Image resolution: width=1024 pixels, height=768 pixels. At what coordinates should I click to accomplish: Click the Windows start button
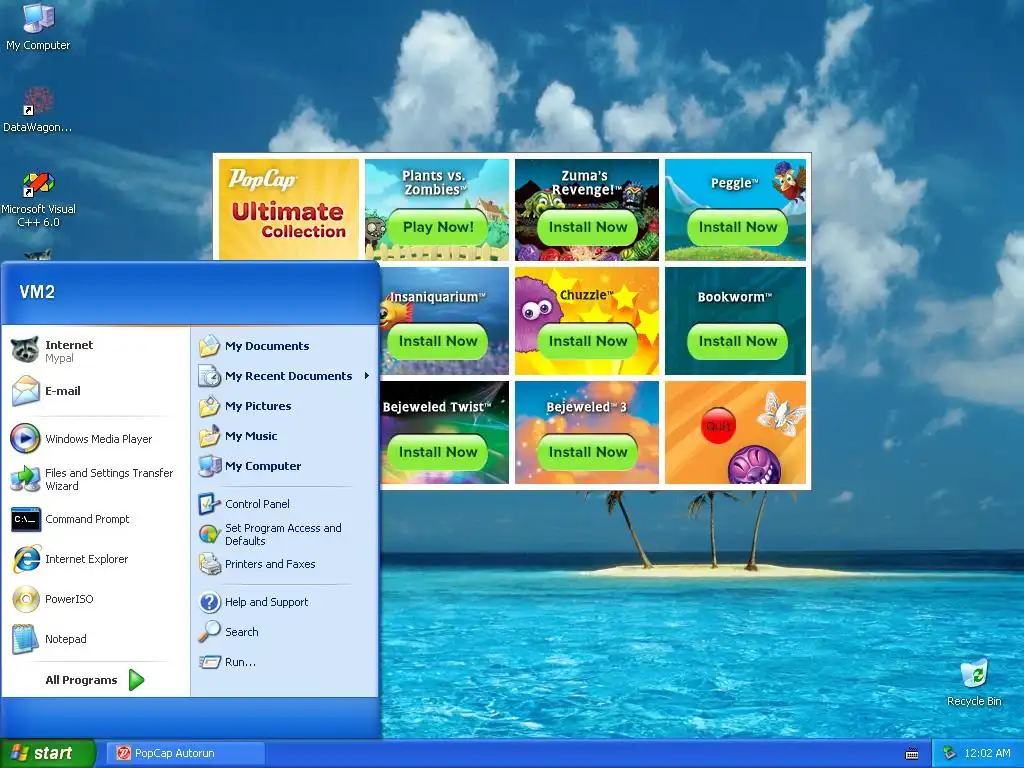pyautogui.click(x=48, y=753)
